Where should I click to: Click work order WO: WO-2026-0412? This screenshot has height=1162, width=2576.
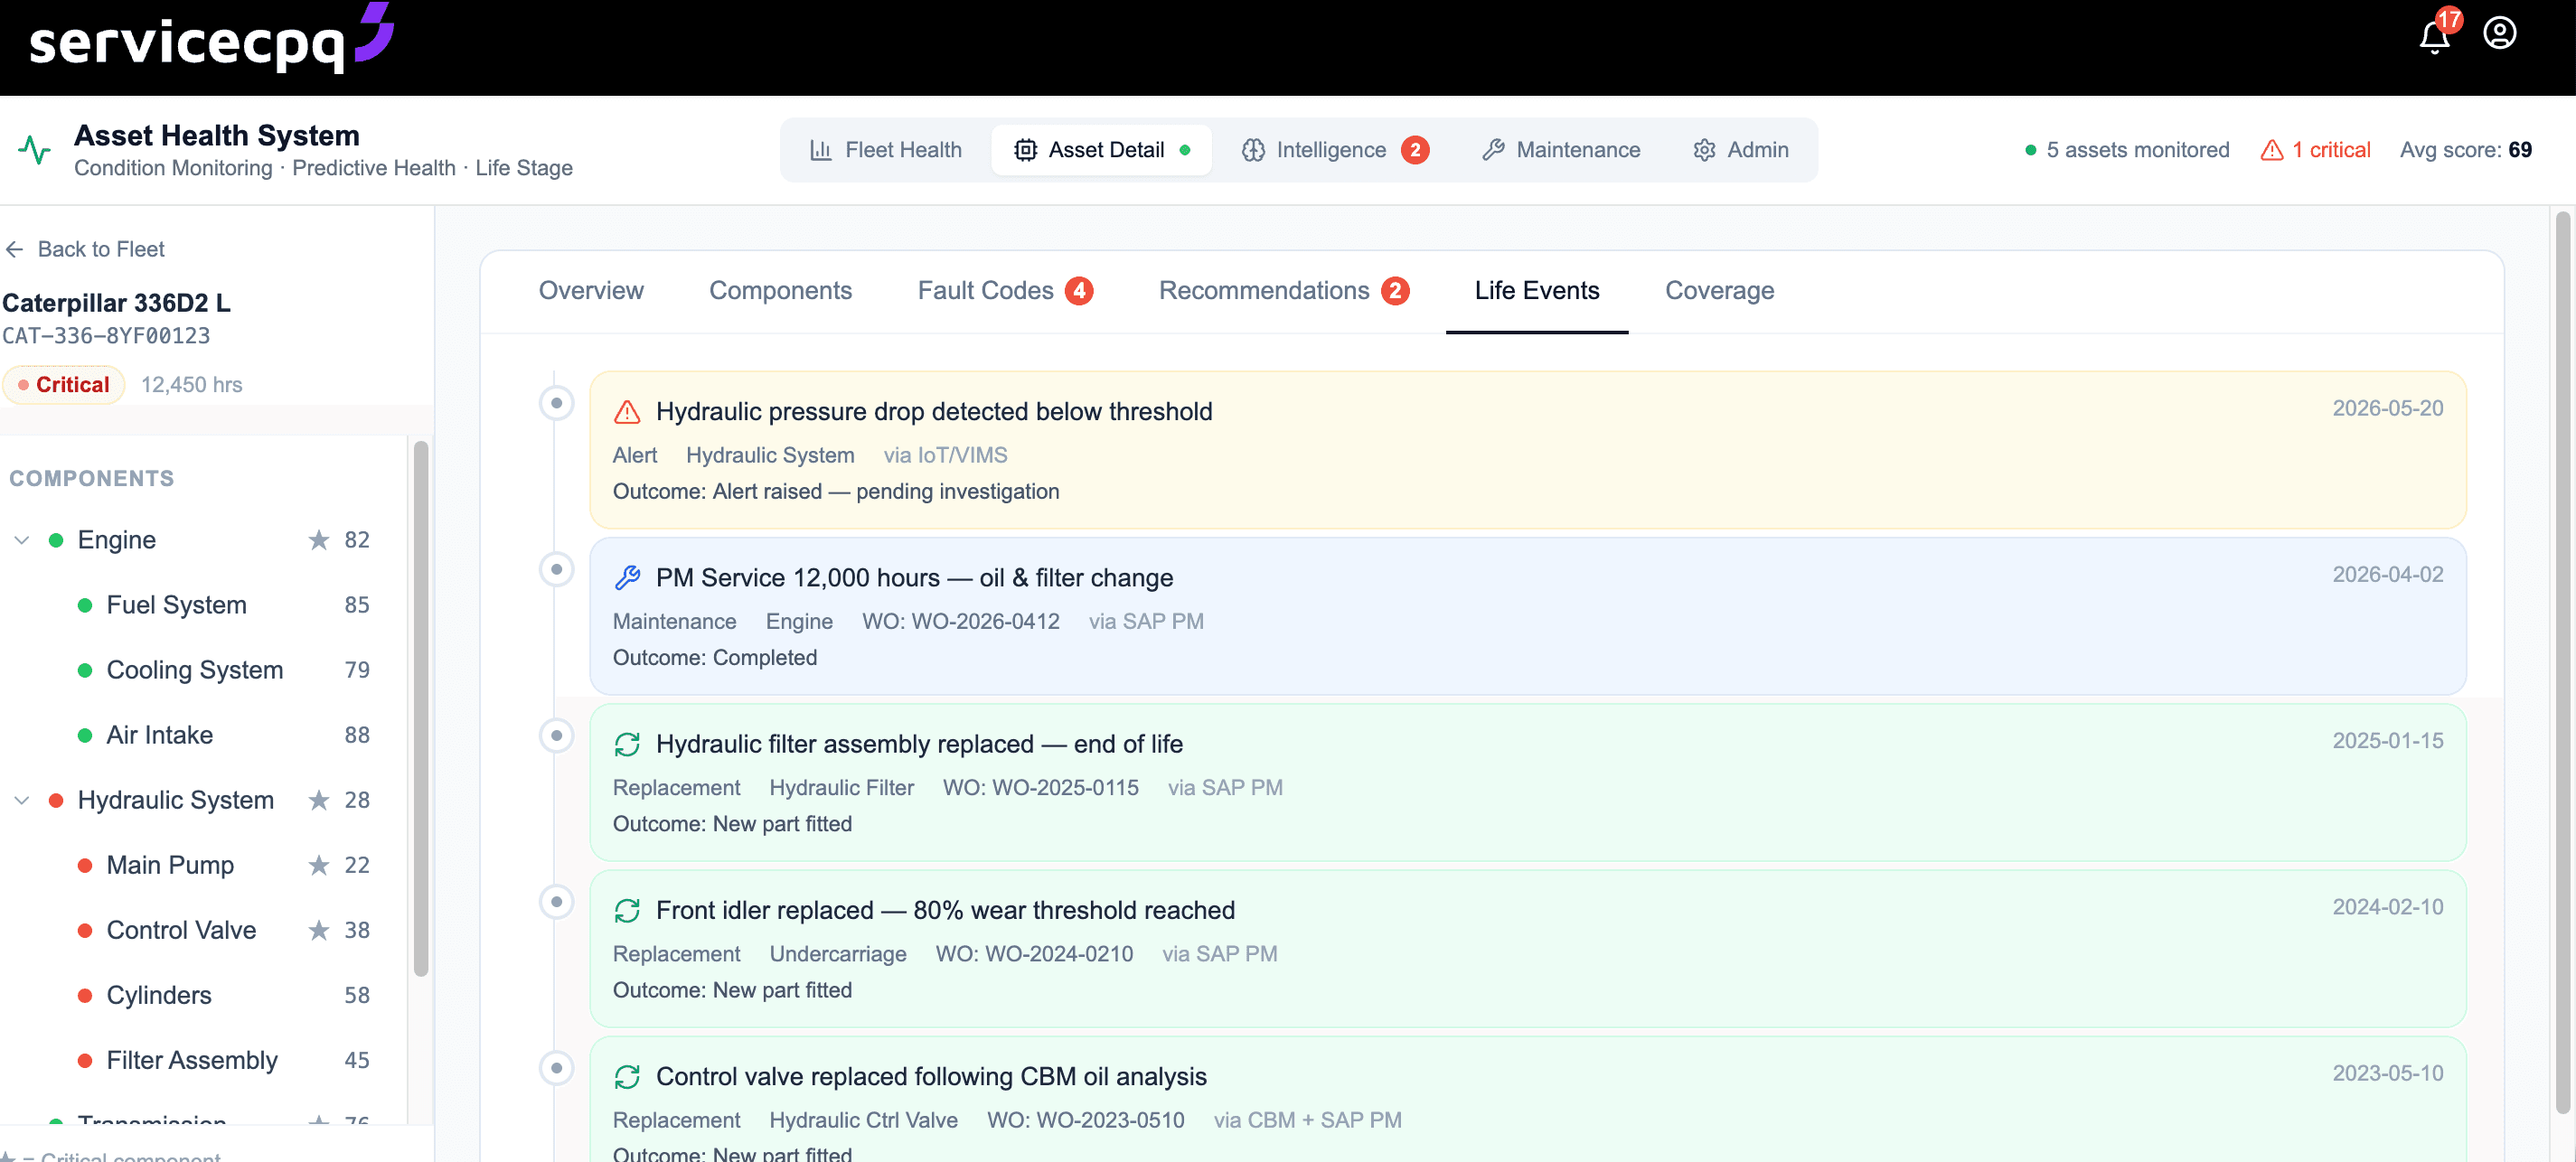961,621
